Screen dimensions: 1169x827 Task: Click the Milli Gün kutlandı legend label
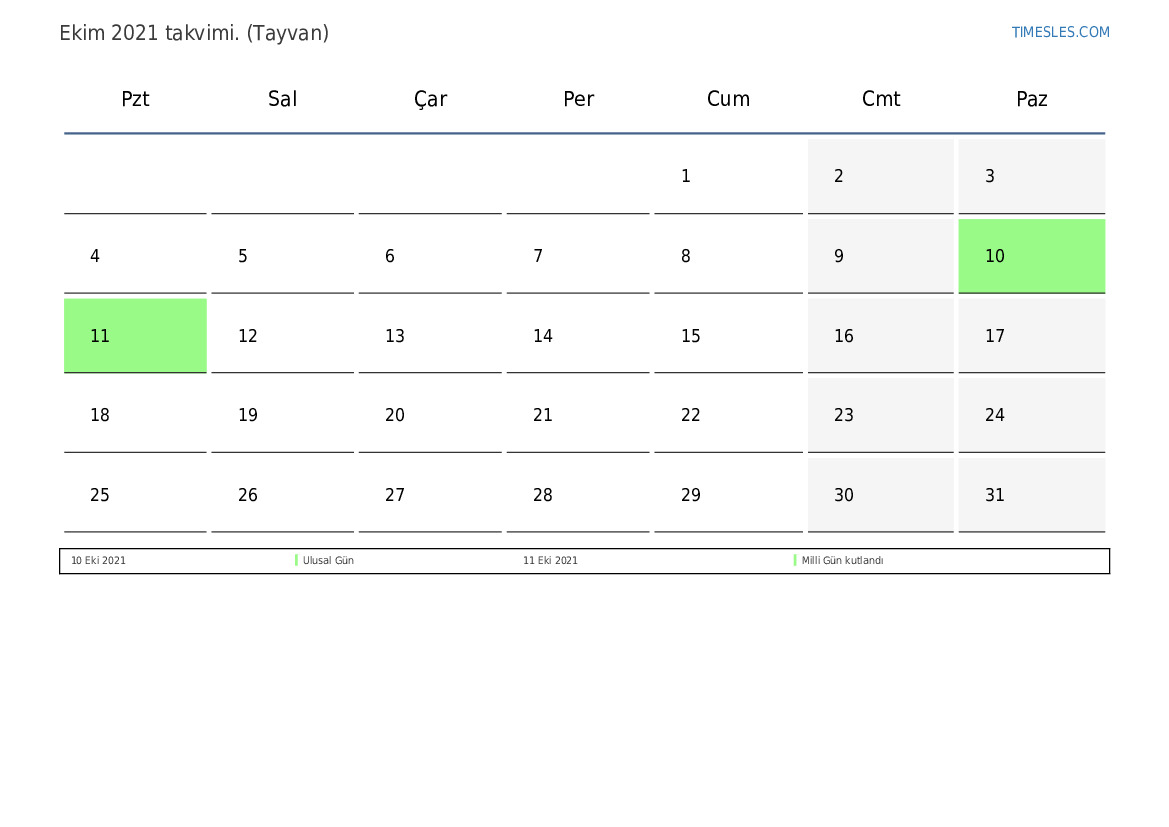(842, 561)
